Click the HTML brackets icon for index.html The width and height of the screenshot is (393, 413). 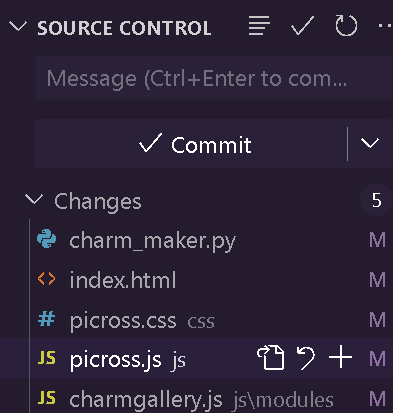[47, 279]
